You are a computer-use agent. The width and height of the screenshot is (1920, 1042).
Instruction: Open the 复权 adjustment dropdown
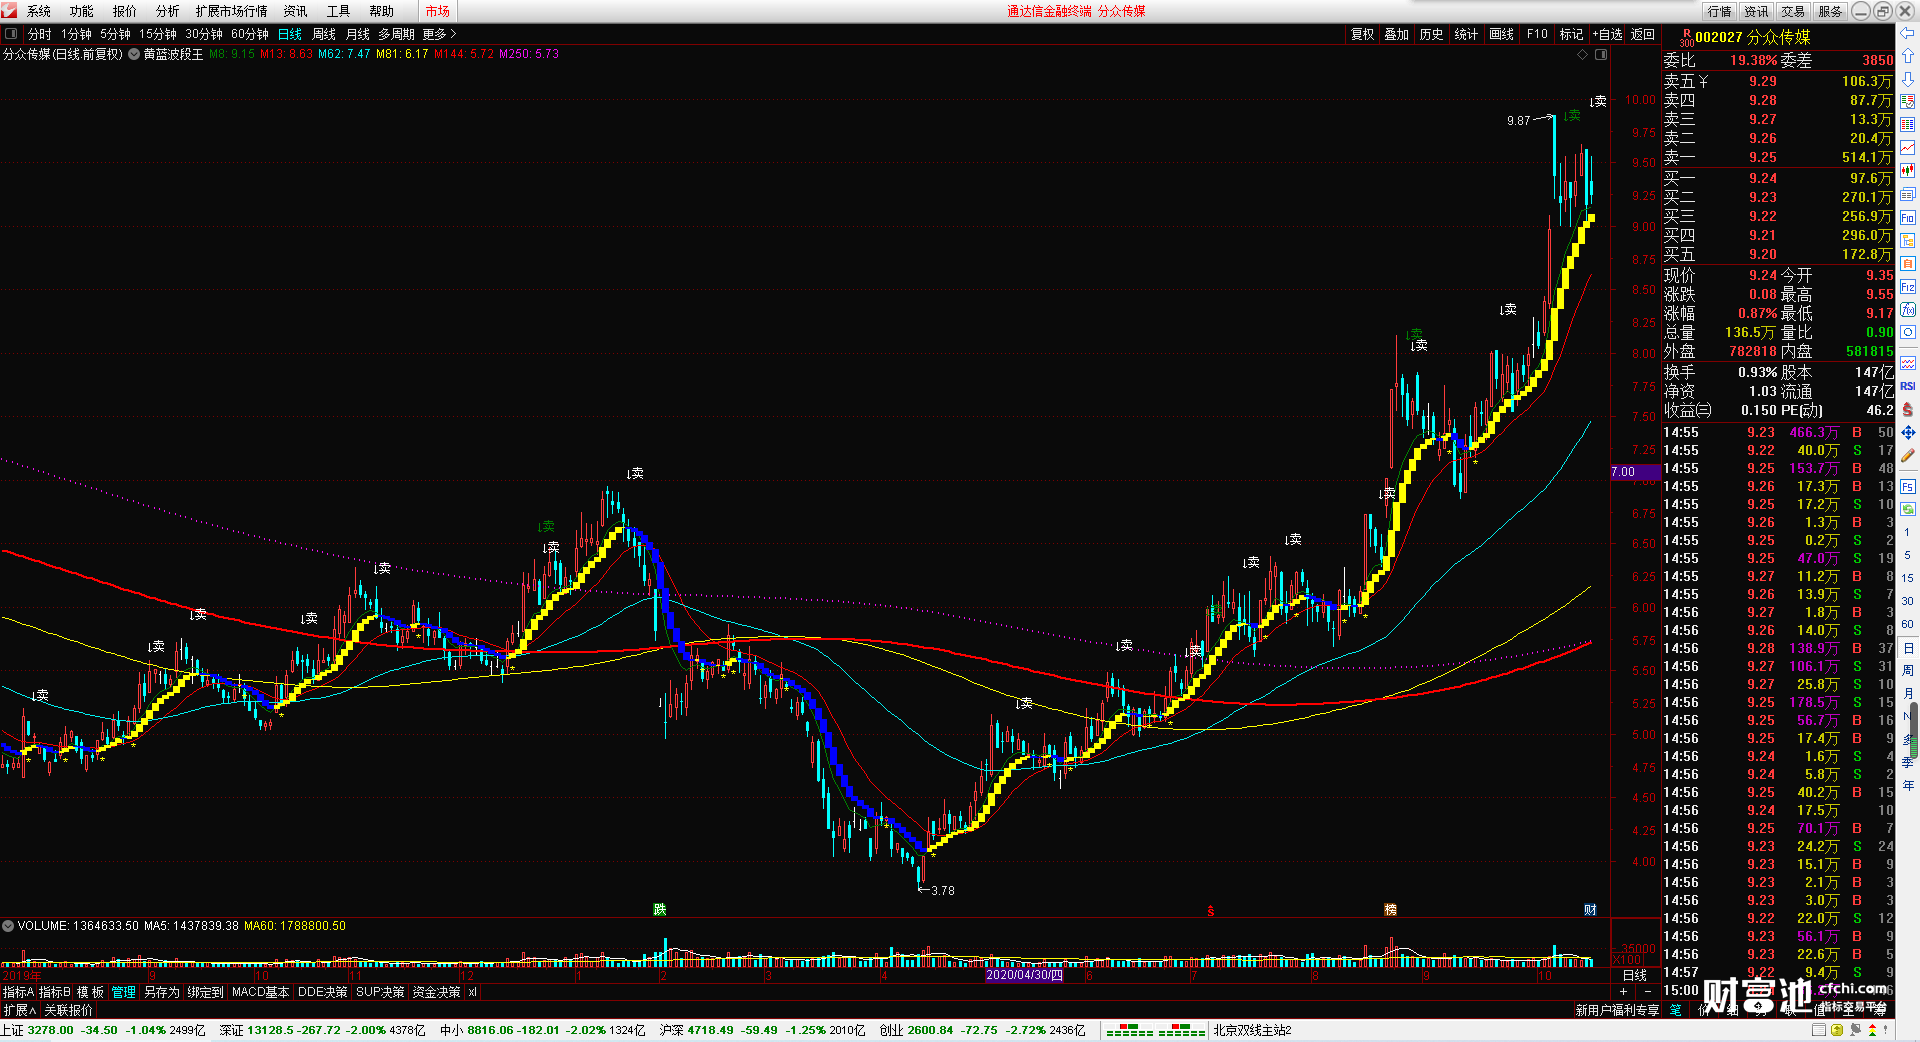point(1363,34)
